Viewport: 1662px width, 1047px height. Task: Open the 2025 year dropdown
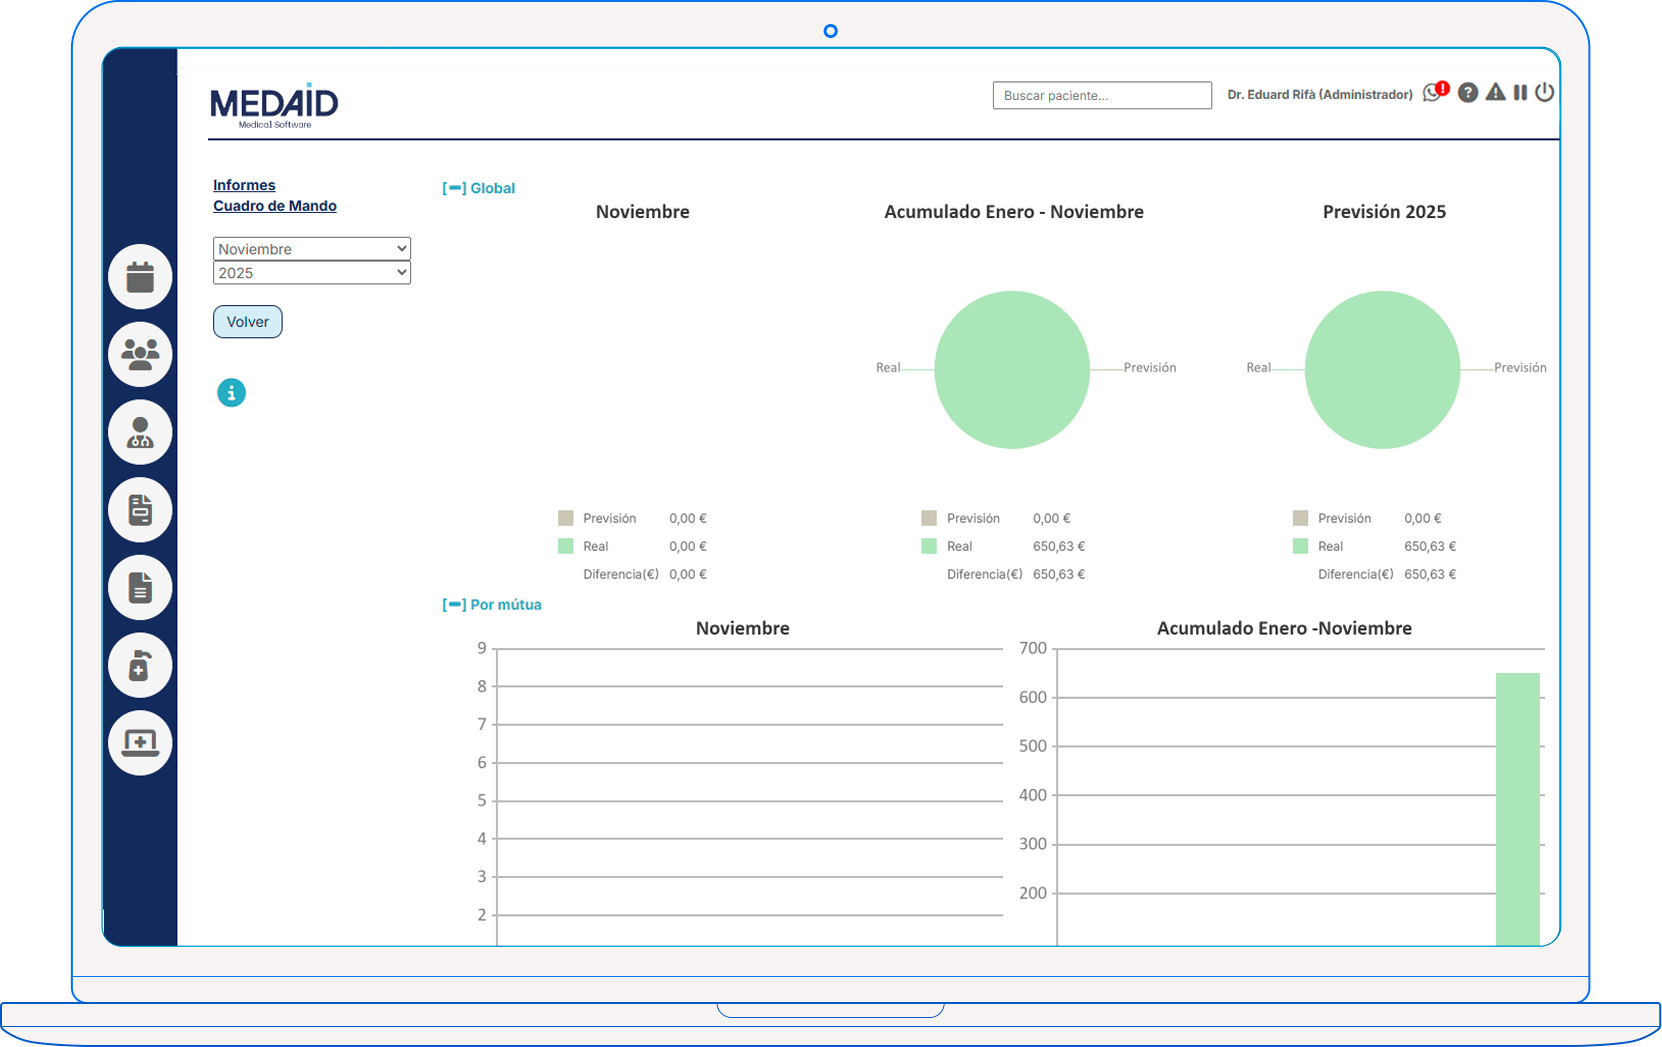coord(312,273)
